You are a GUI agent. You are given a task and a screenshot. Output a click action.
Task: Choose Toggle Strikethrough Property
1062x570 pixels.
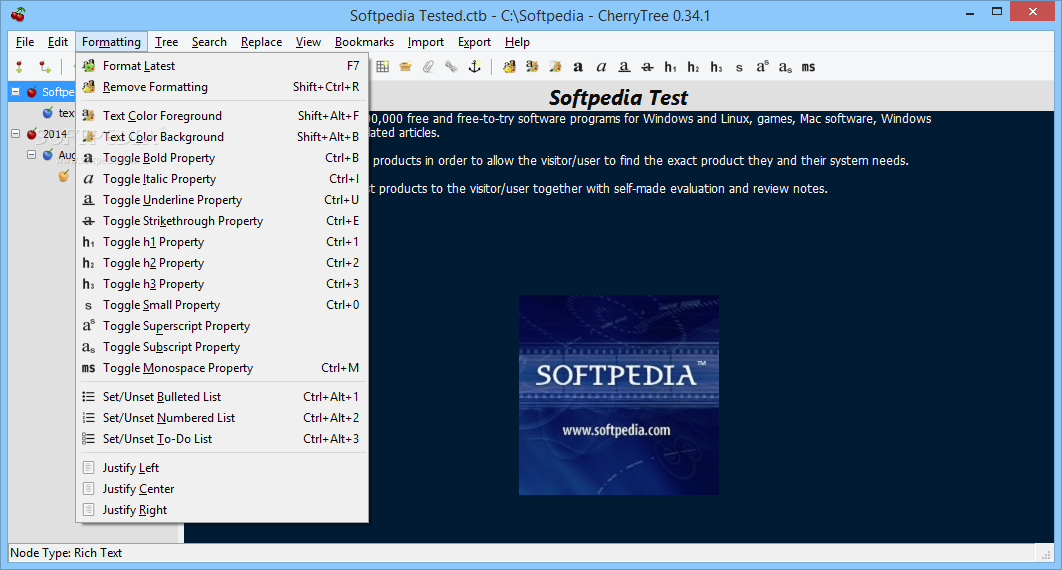click(x=221, y=221)
